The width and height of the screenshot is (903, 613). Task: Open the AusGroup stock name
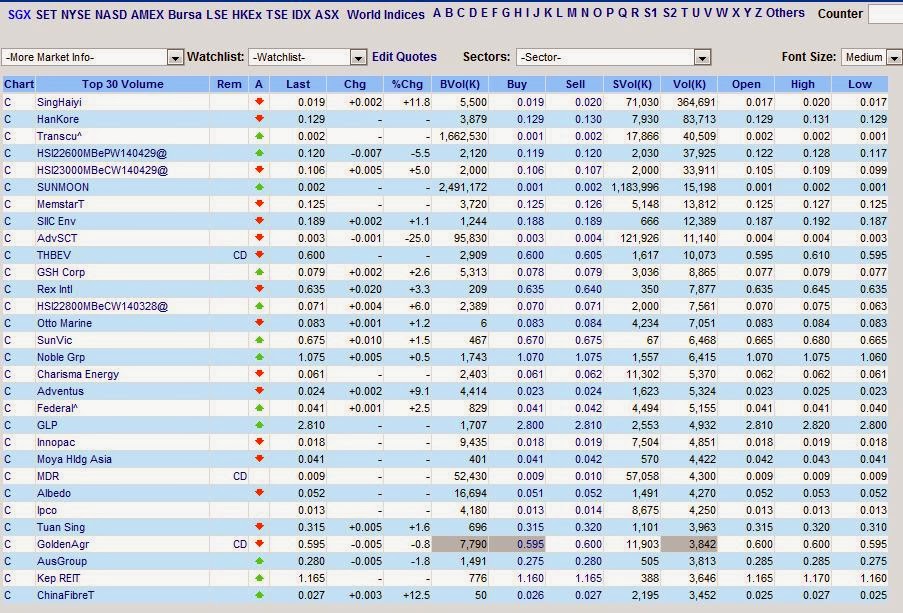(62, 561)
